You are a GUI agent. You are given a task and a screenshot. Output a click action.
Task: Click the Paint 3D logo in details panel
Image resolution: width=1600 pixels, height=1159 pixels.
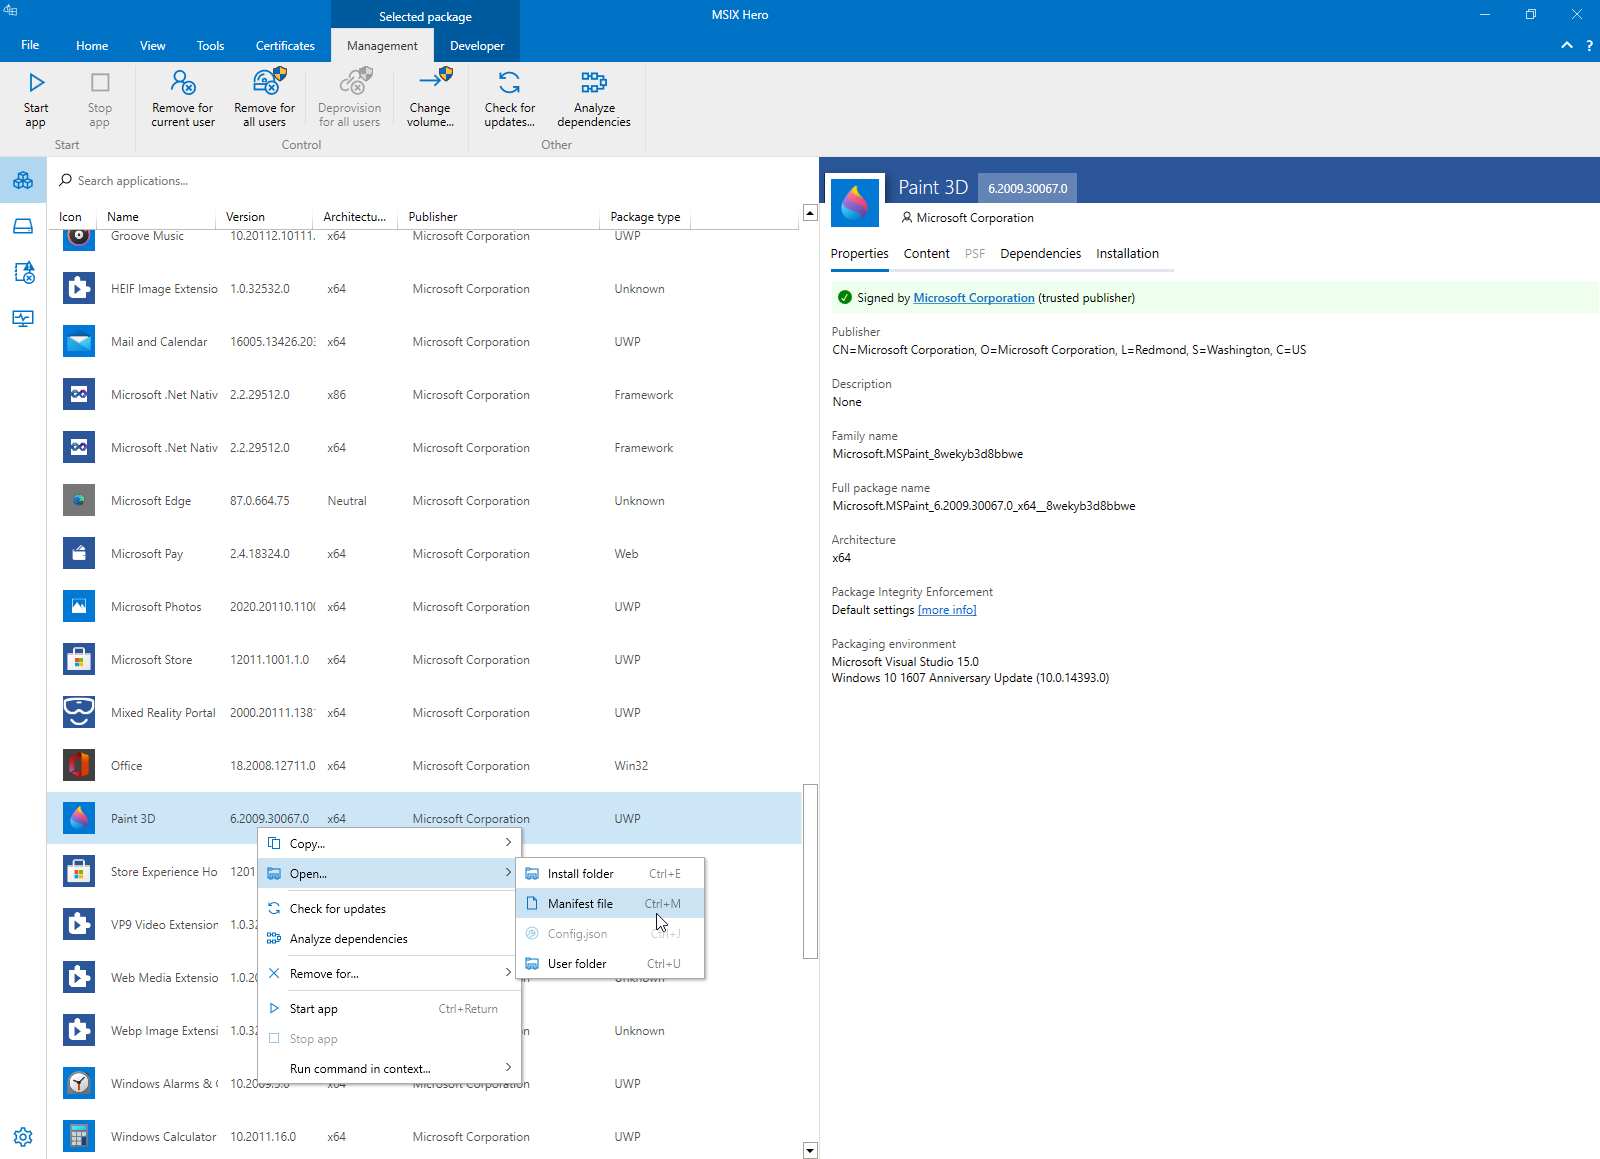coord(855,203)
